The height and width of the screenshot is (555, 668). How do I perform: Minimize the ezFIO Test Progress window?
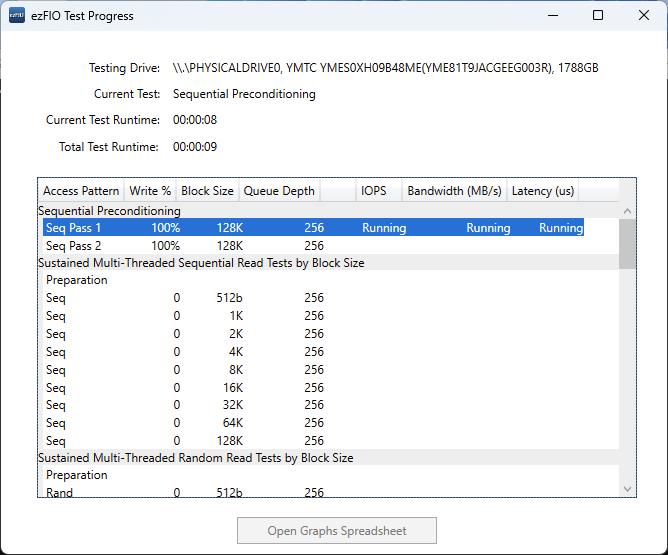(x=553, y=16)
